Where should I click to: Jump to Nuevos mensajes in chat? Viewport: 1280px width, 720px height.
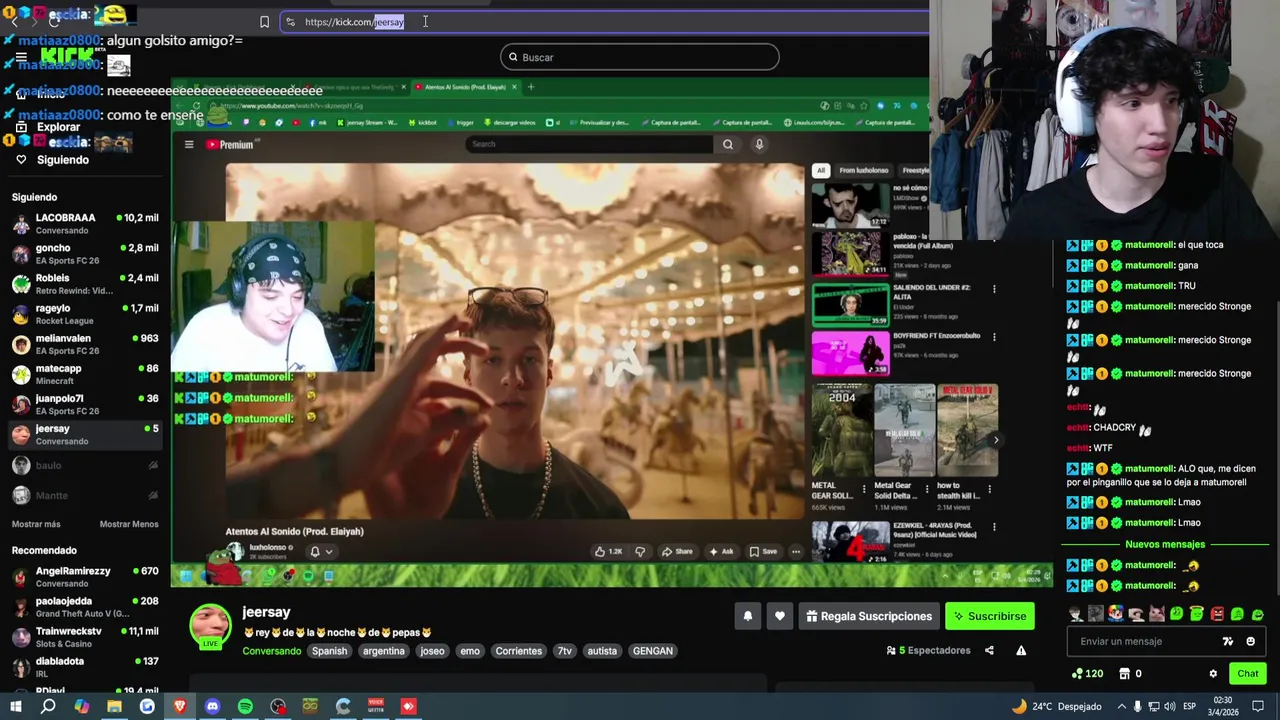(x=1165, y=544)
